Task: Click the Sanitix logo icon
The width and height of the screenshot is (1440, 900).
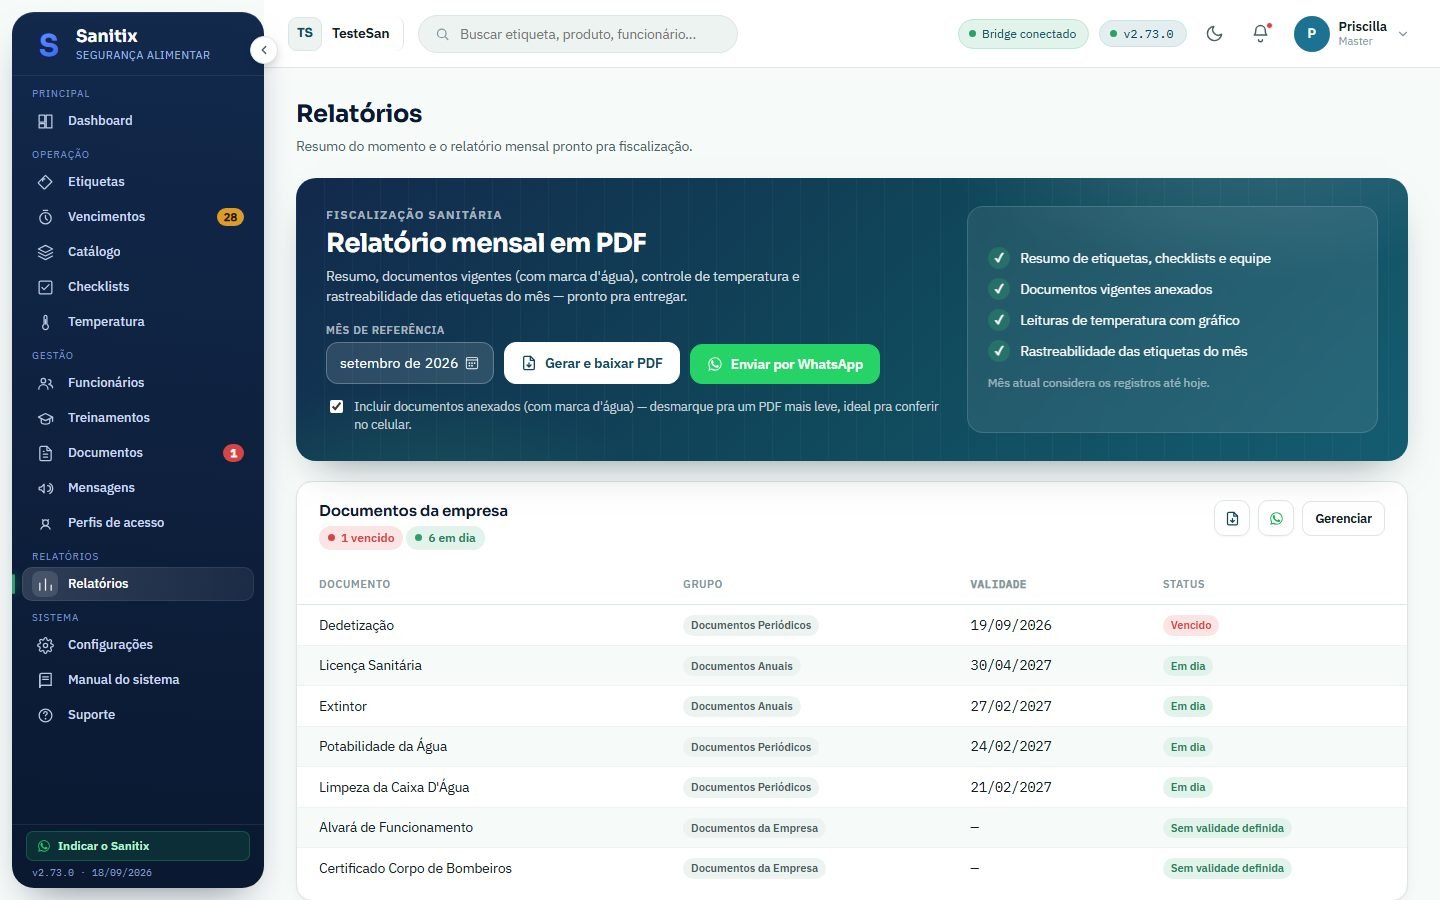Action: pos(48,44)
